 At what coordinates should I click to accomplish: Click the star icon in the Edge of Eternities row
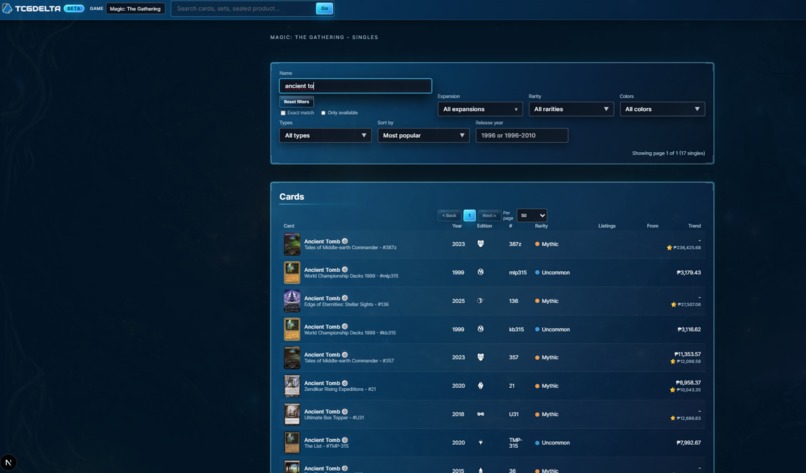[x=673, y=304]
